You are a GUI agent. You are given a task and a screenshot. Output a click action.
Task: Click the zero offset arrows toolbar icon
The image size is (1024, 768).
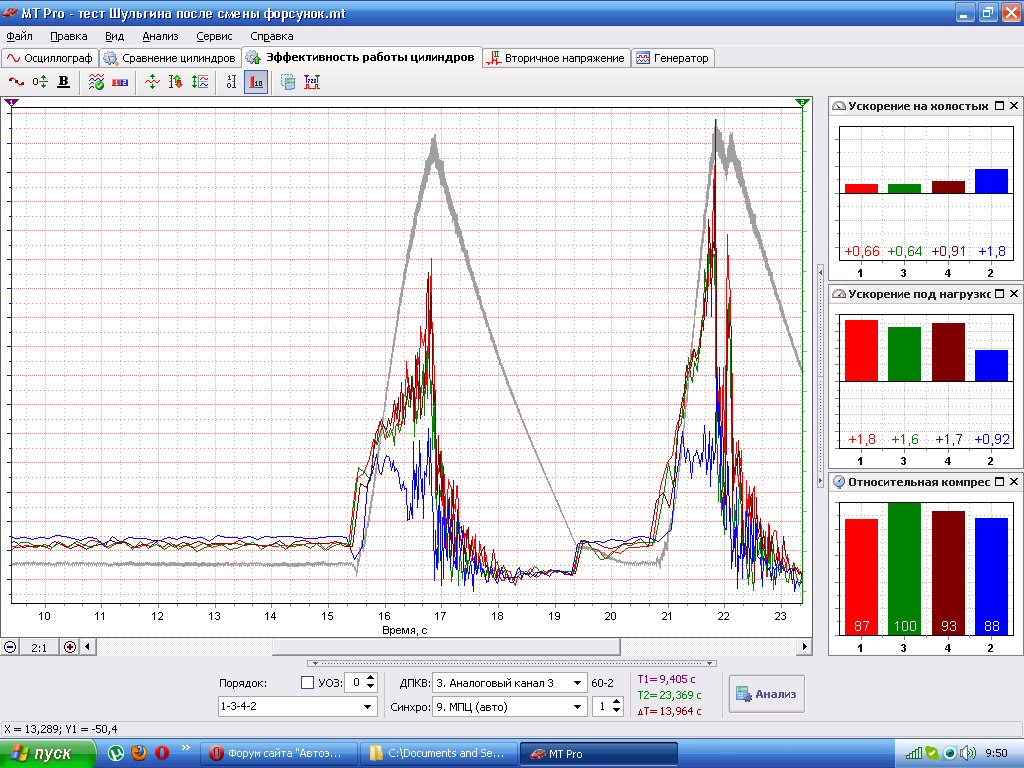click(40, 82)
